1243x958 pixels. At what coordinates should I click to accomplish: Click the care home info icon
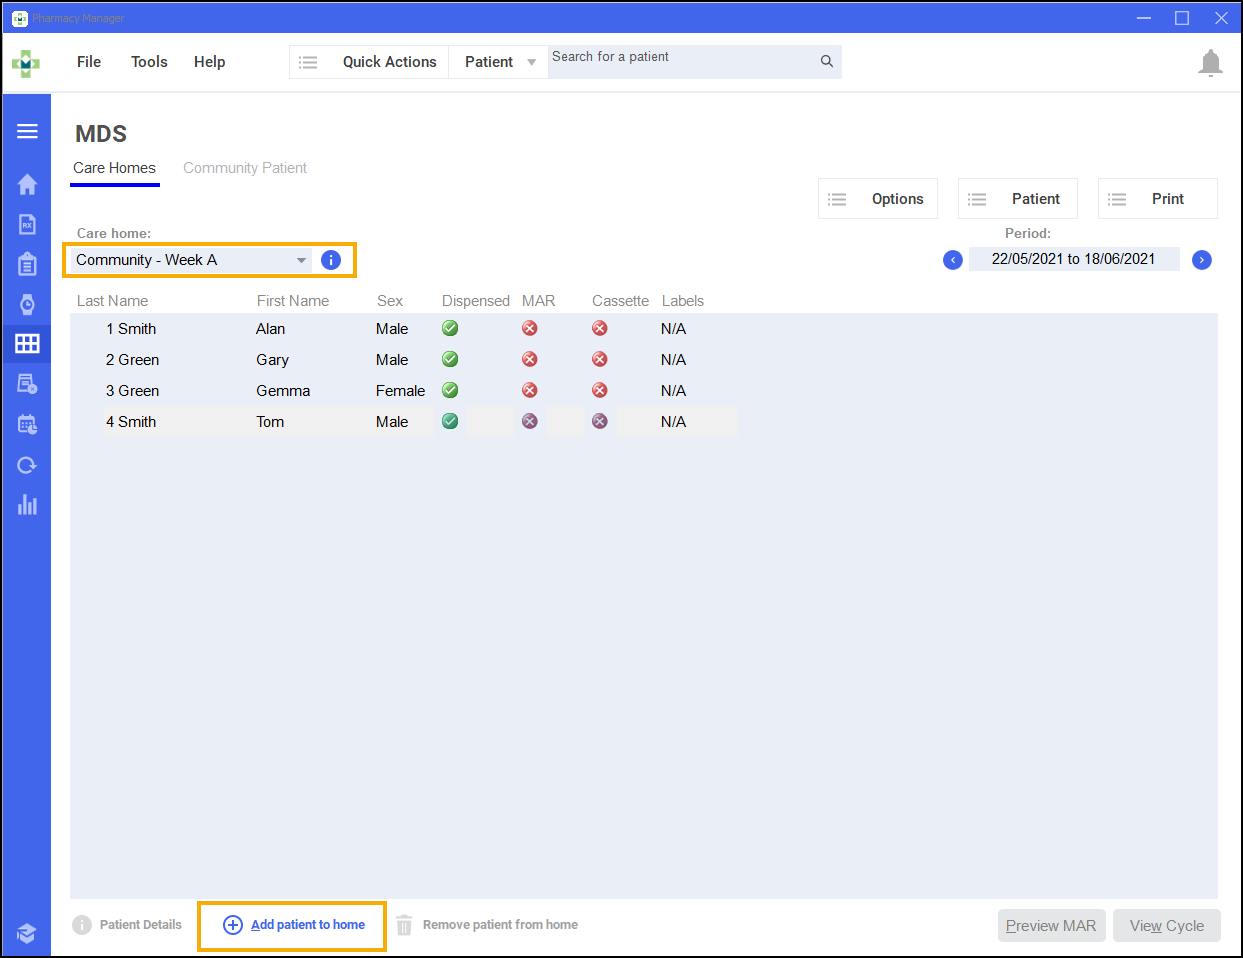(331, 260)
